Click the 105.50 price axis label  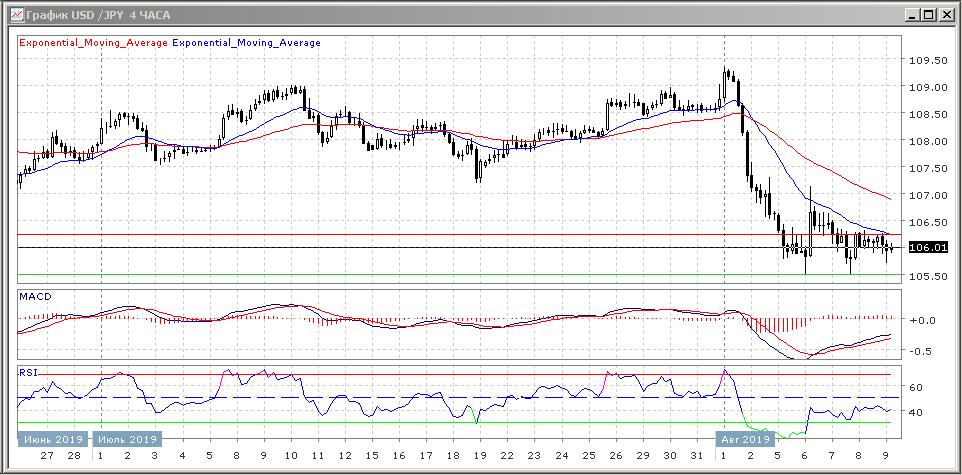929,276
